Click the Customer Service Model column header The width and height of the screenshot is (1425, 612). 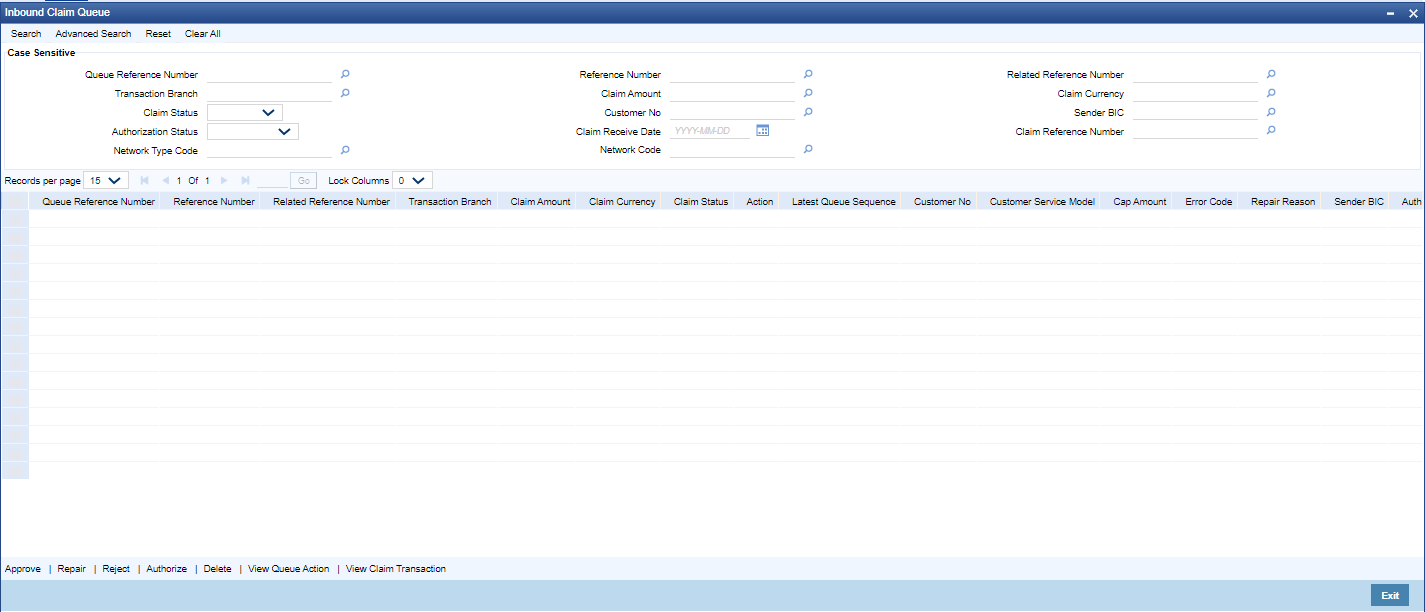click(1042, 201)
